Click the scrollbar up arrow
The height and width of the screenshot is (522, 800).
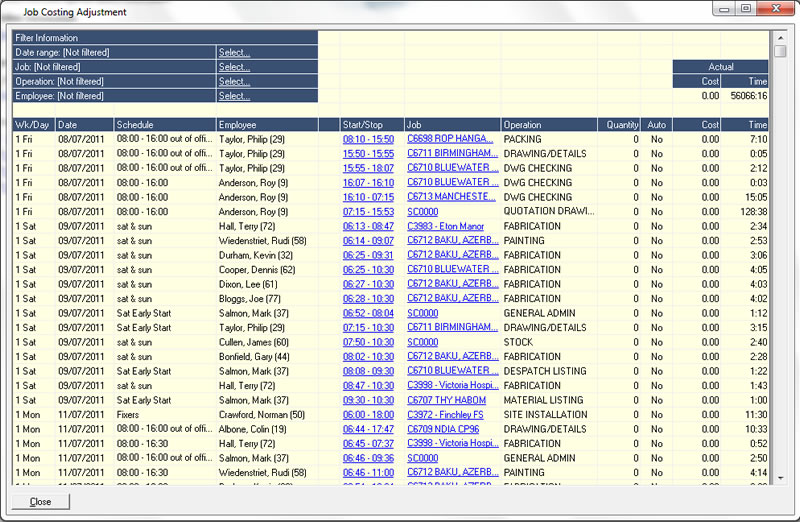pyautogui.click(x=779, y=37)
